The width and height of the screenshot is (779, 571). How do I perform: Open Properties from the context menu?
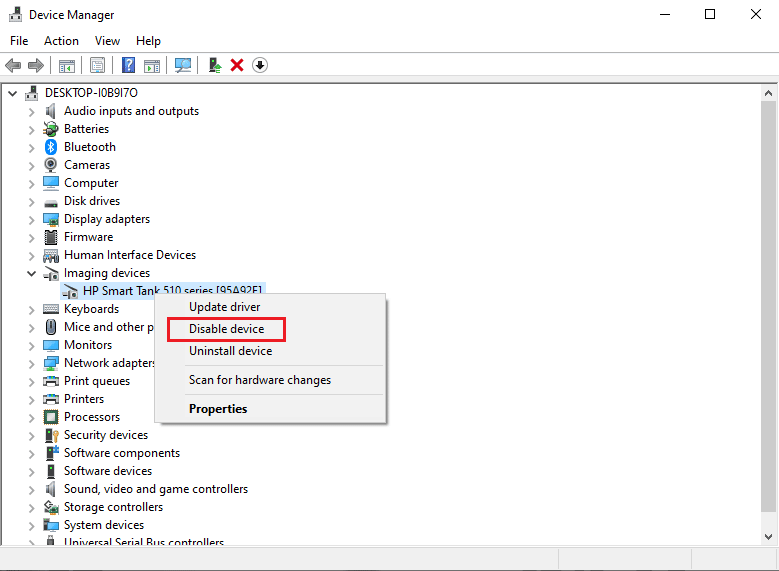point(270,409)
